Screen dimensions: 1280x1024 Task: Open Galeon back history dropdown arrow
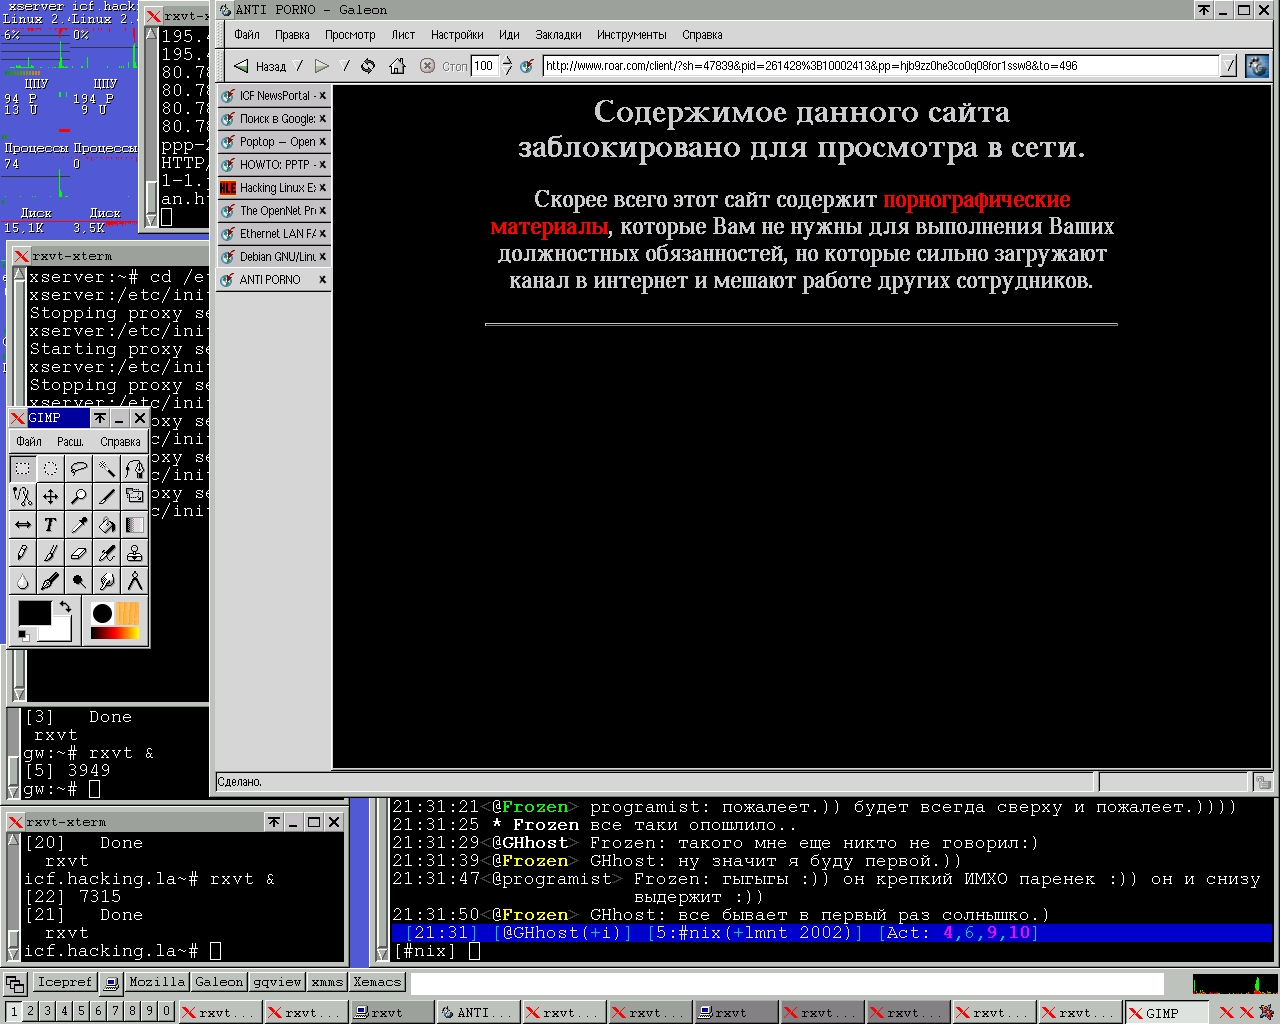pyautogui.click(x=298, y=66)
